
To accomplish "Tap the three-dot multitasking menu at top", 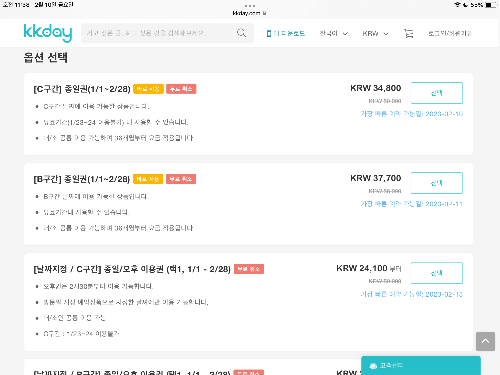I will (250, 6).
